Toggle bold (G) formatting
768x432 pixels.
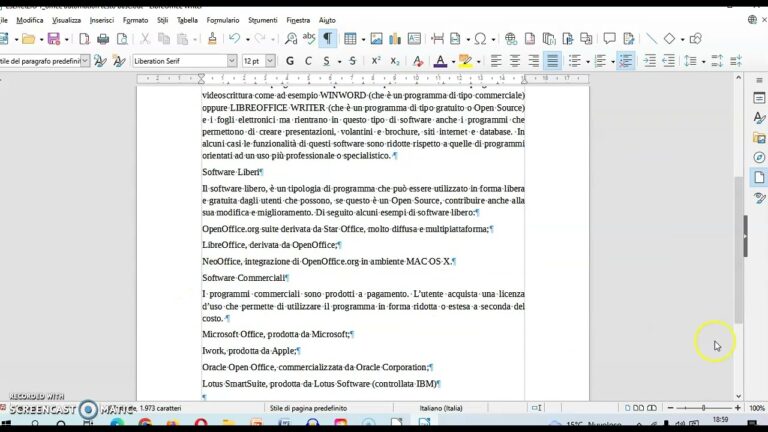pos(290,61)
